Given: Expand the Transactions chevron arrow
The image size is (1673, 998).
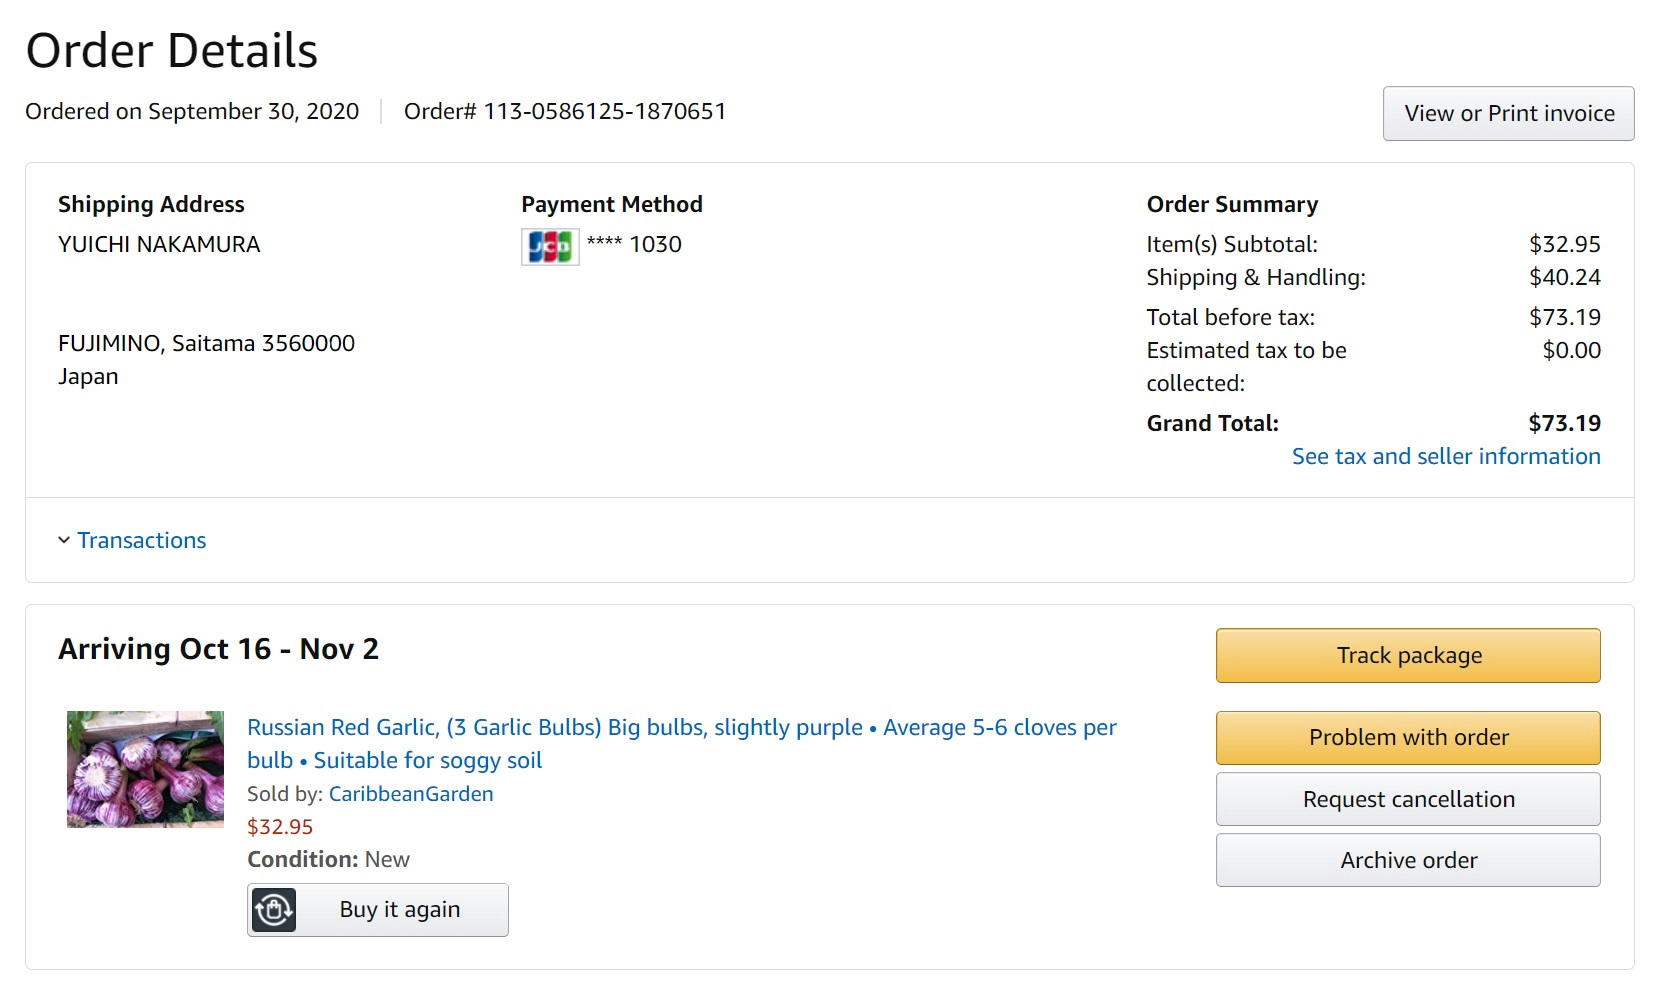Looking at the screenshot, I should coord(64,540).
